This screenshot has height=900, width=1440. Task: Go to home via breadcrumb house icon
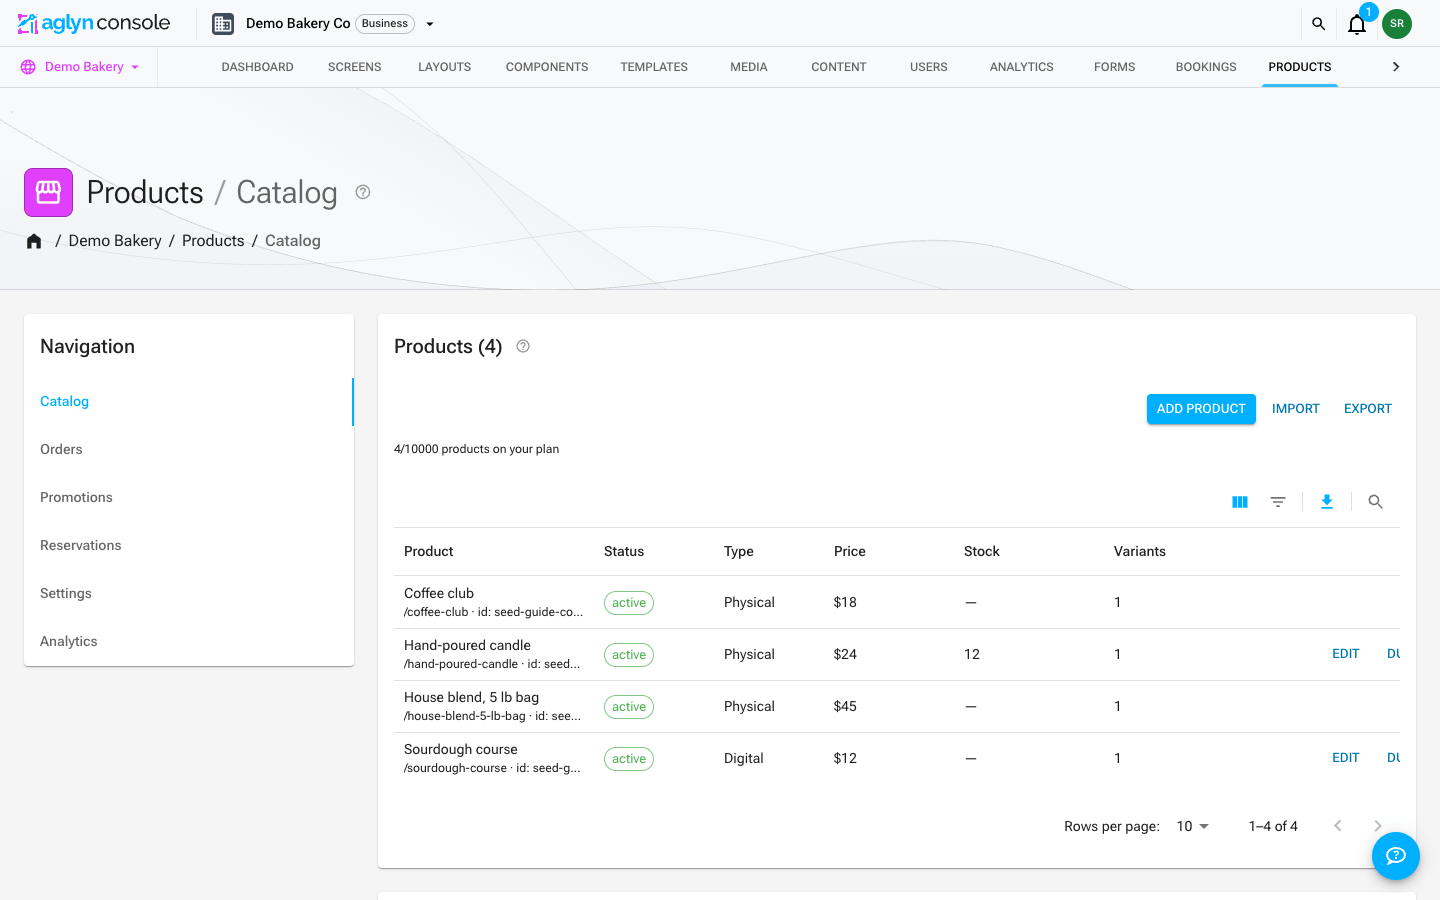[x=34, y=241]
